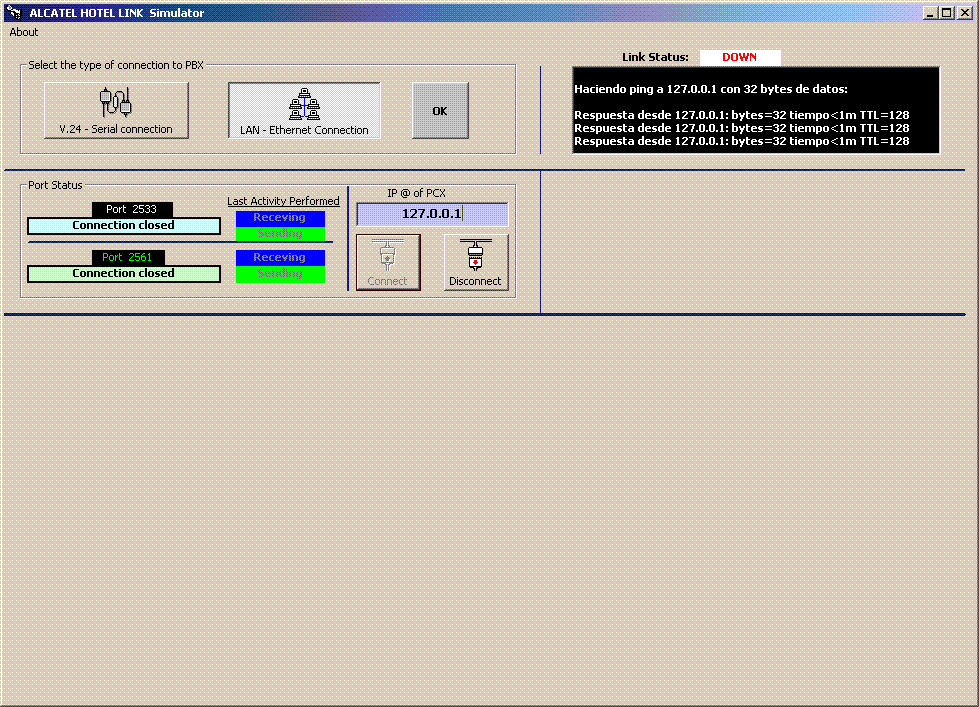The image size is (979, 707).
Task: Click the Link Status DOWN indicator
Action: click(x=740, y=57)
